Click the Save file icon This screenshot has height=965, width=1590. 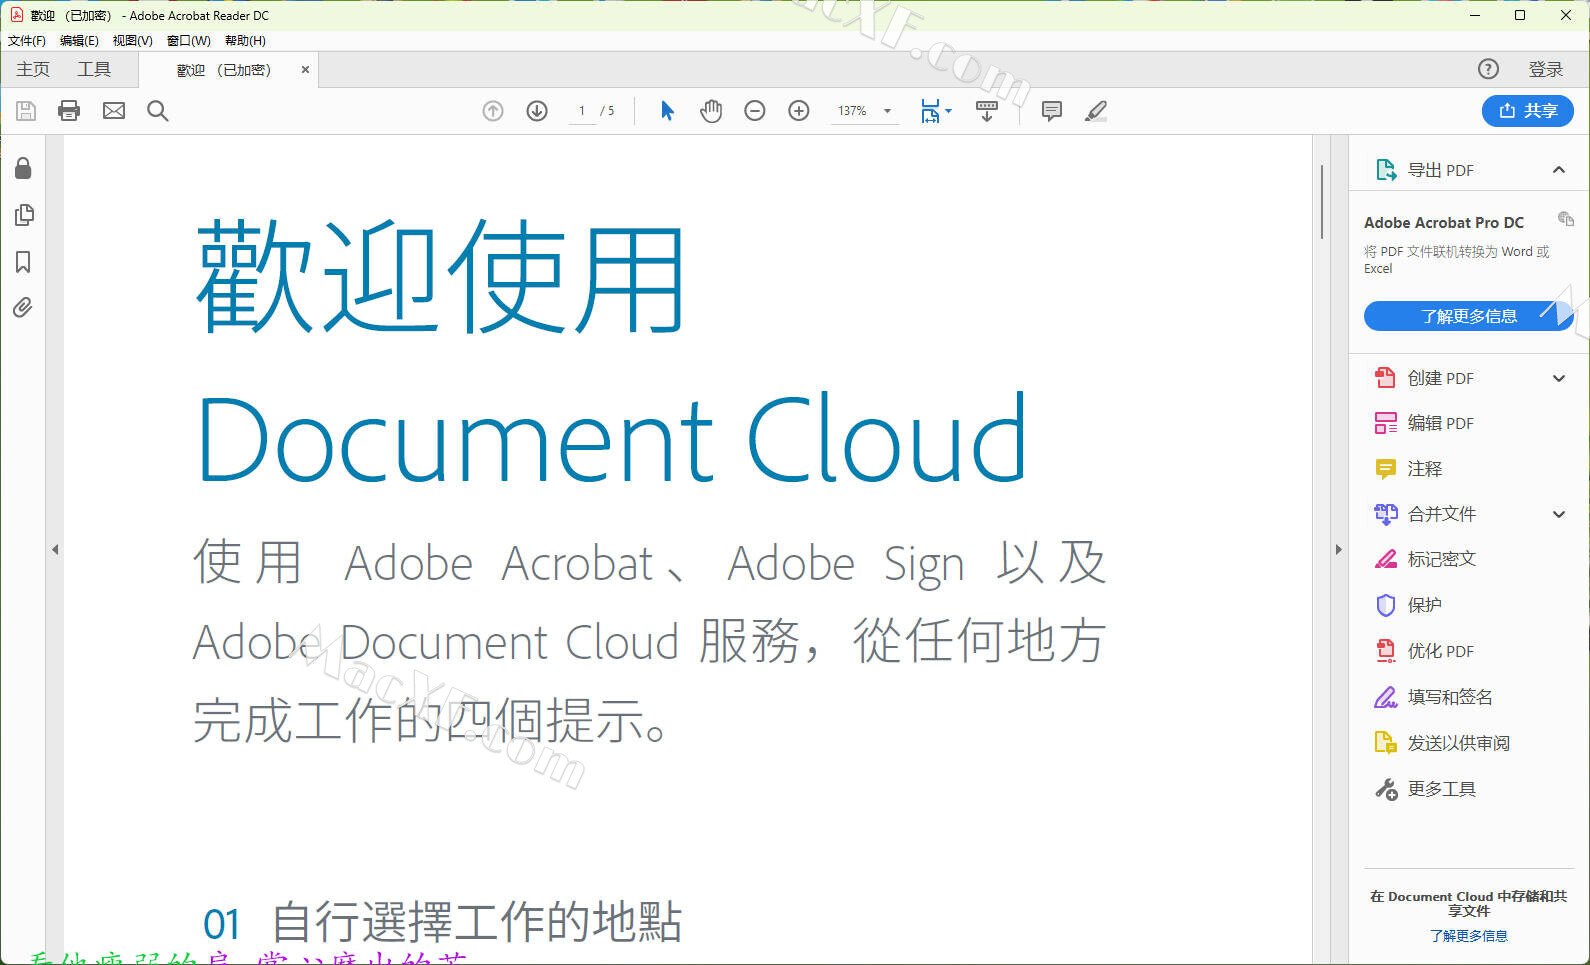26,111
